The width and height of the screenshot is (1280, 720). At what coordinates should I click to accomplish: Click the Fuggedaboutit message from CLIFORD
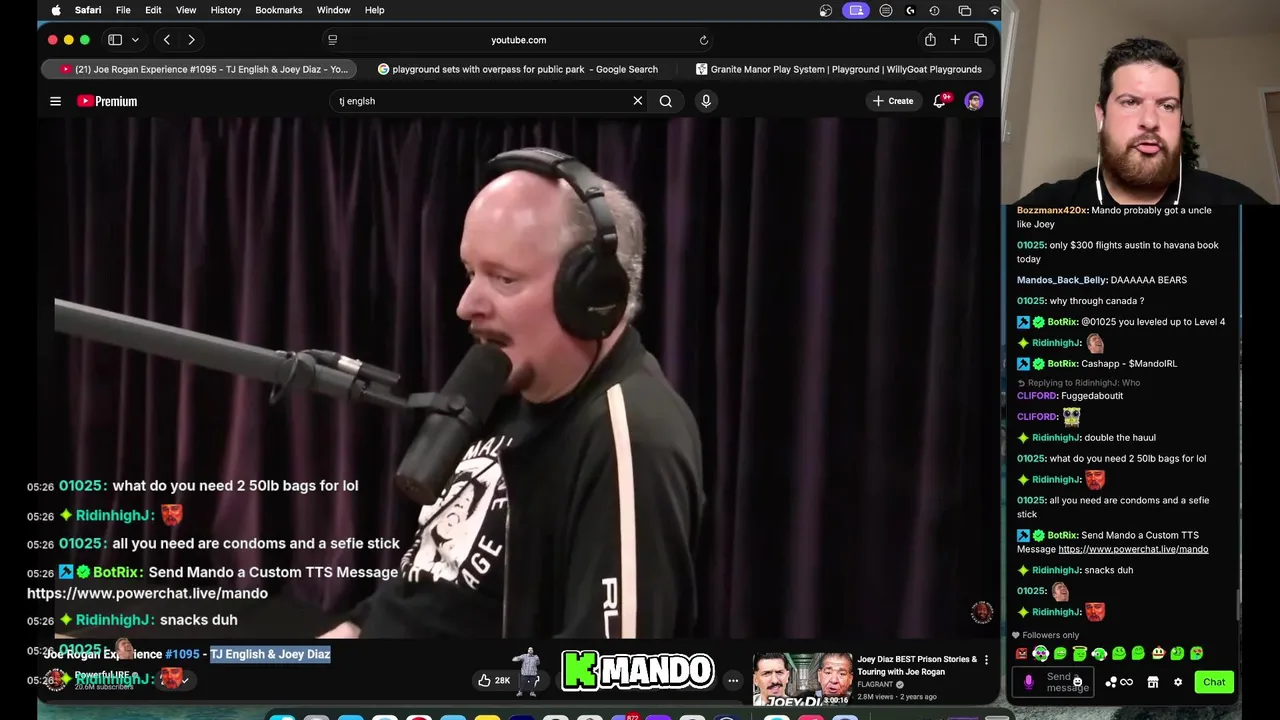click(1092, 396)
